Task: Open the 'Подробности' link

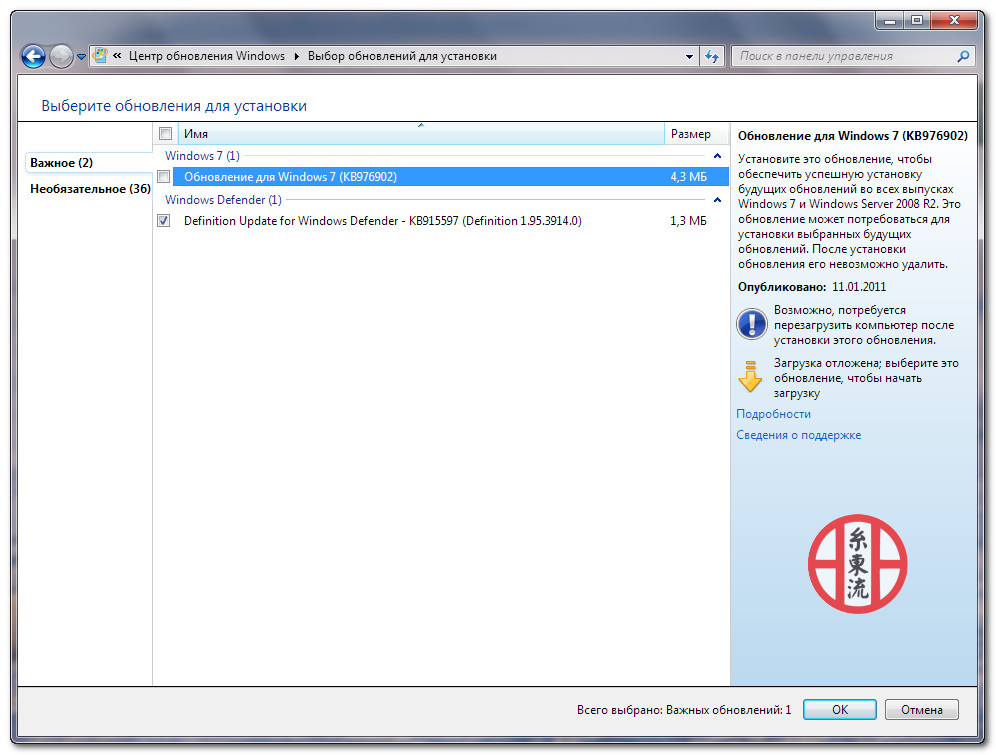Action: [773, 414]
